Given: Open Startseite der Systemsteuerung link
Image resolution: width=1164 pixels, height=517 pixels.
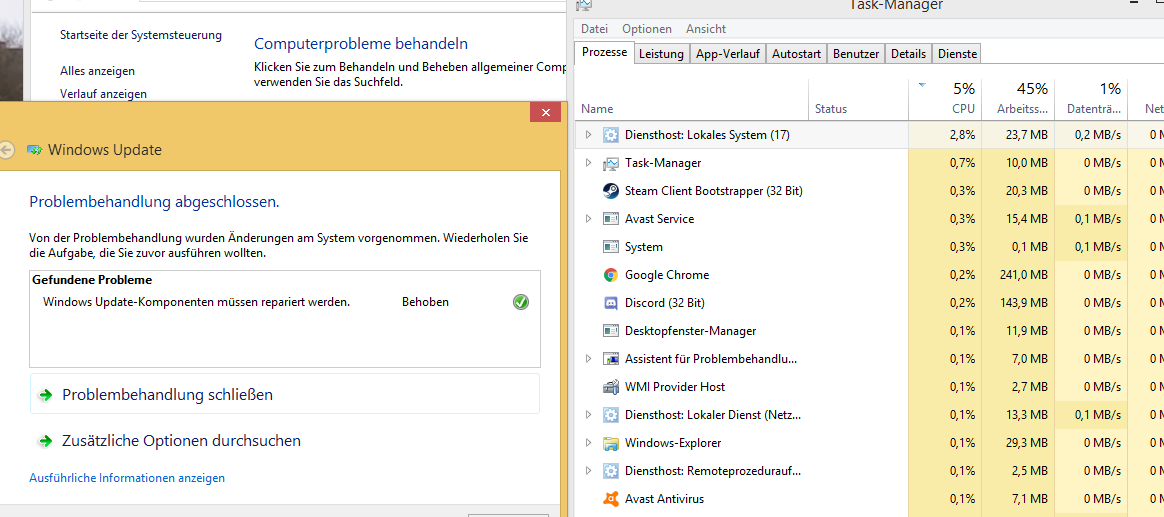Looking at the screenshot, I should pos(141,35).
